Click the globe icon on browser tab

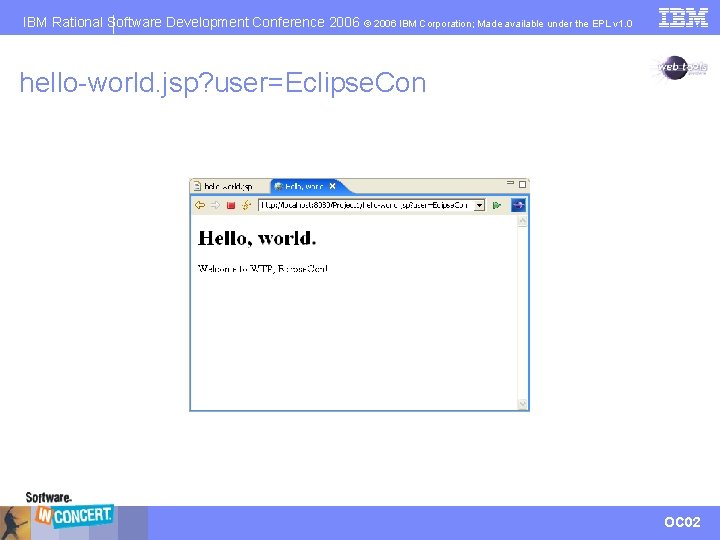(278, 186)
